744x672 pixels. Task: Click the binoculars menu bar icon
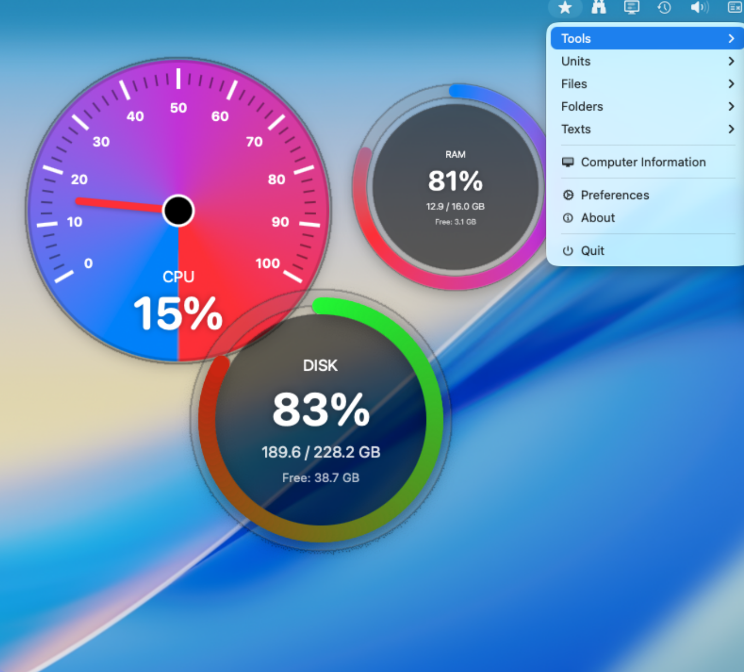pyautogui.click(x=598, y=8)
